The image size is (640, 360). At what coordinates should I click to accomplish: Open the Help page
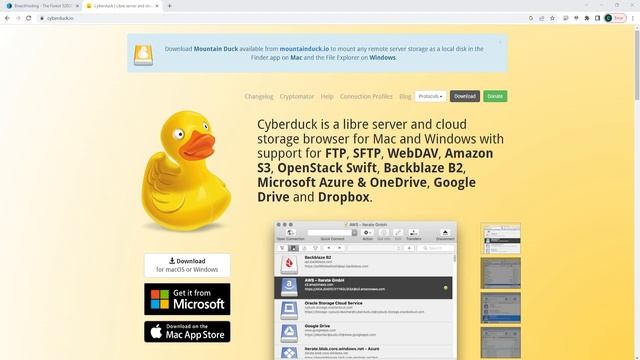(x=327, y=96)
